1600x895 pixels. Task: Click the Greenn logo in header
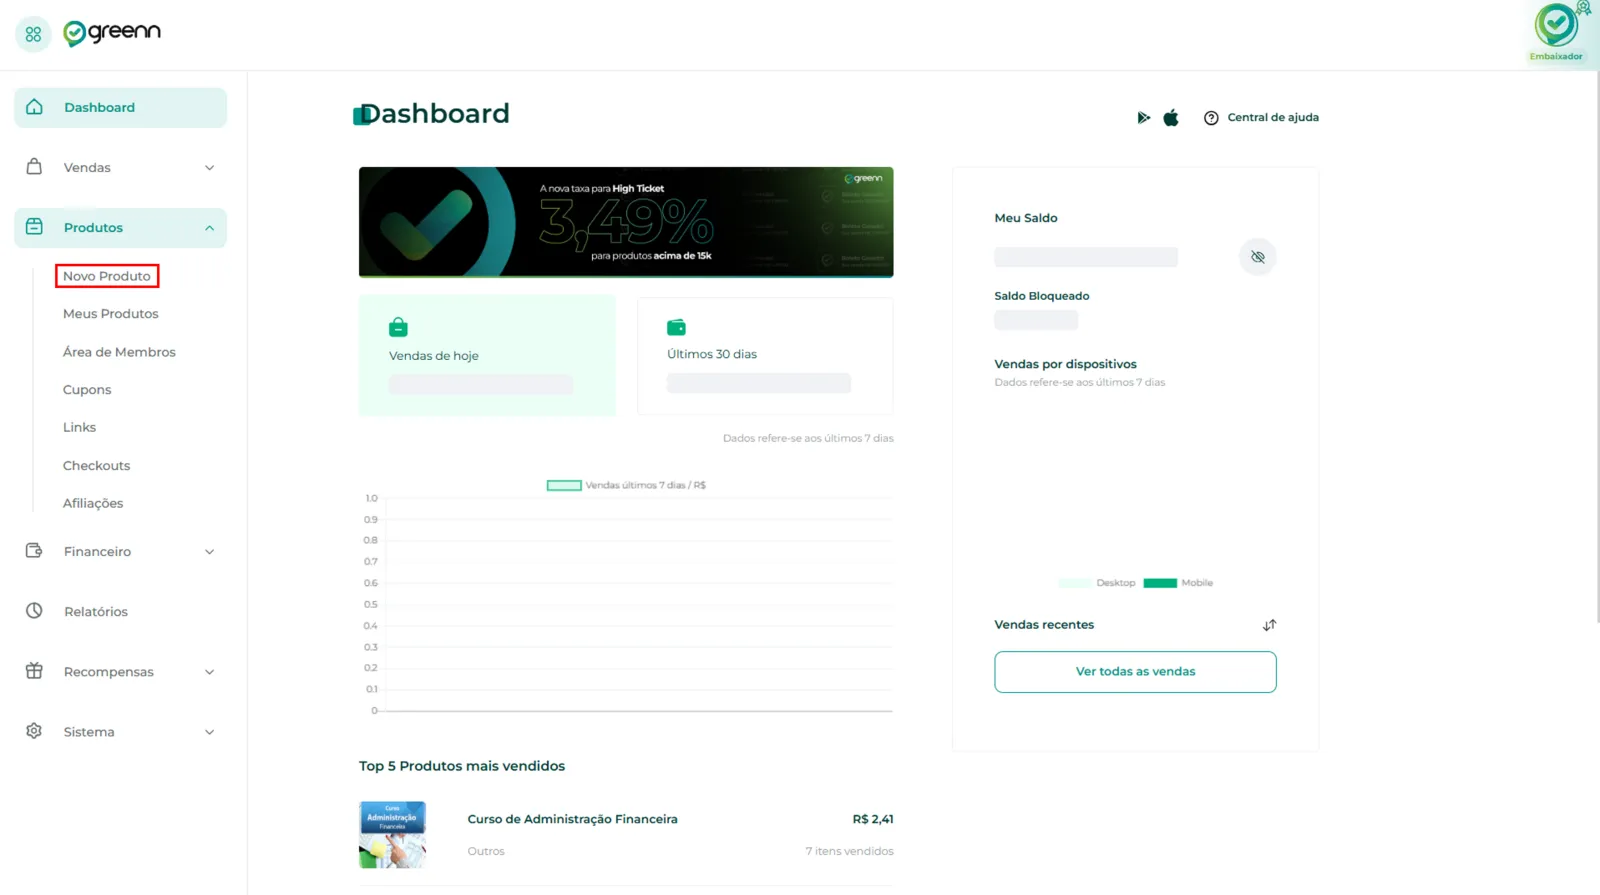click(x=112, y=33)
